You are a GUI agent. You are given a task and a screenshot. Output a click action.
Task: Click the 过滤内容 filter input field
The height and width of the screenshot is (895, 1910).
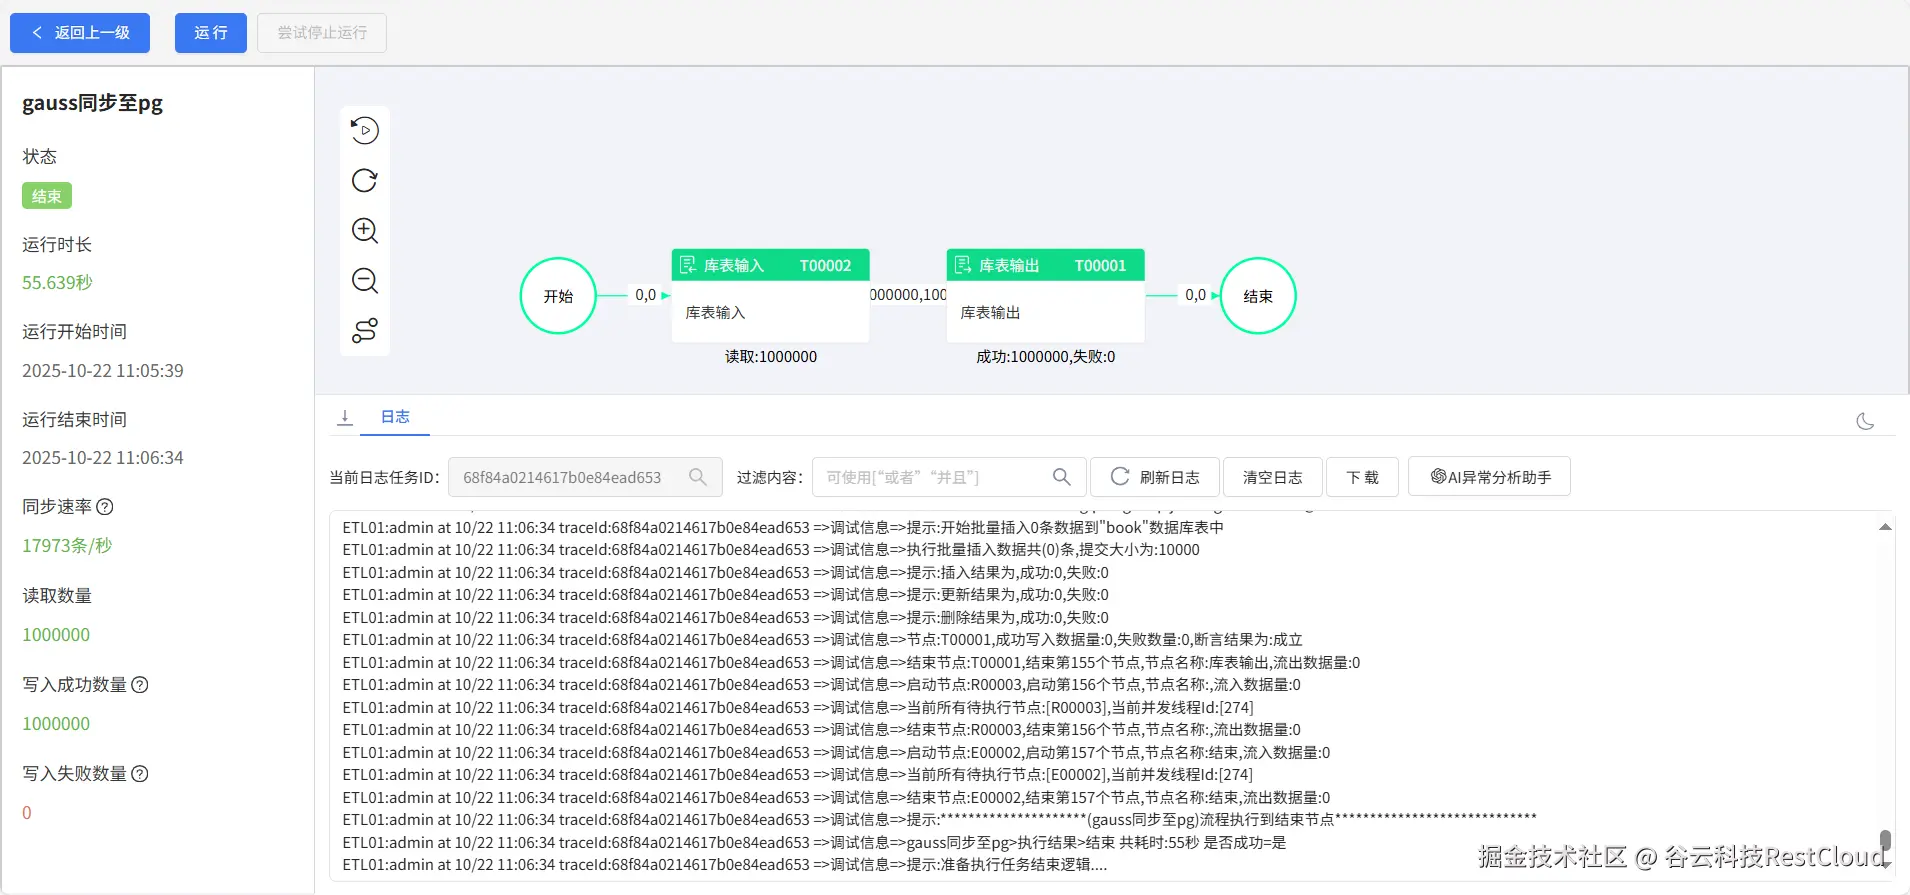tap(930, 477)
